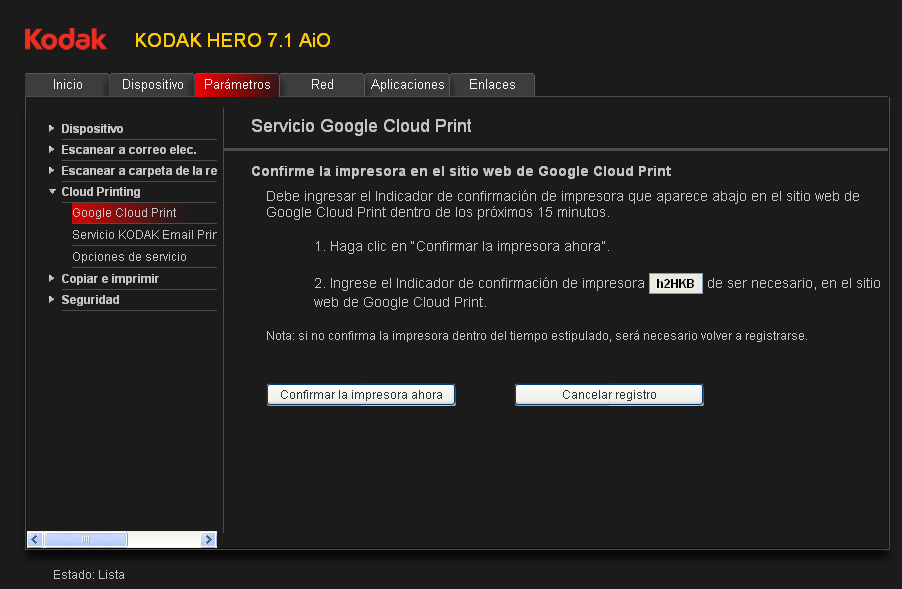Select the Parámetros tab
The height and width of the screenshot is (589, 902).
(237, 85)
